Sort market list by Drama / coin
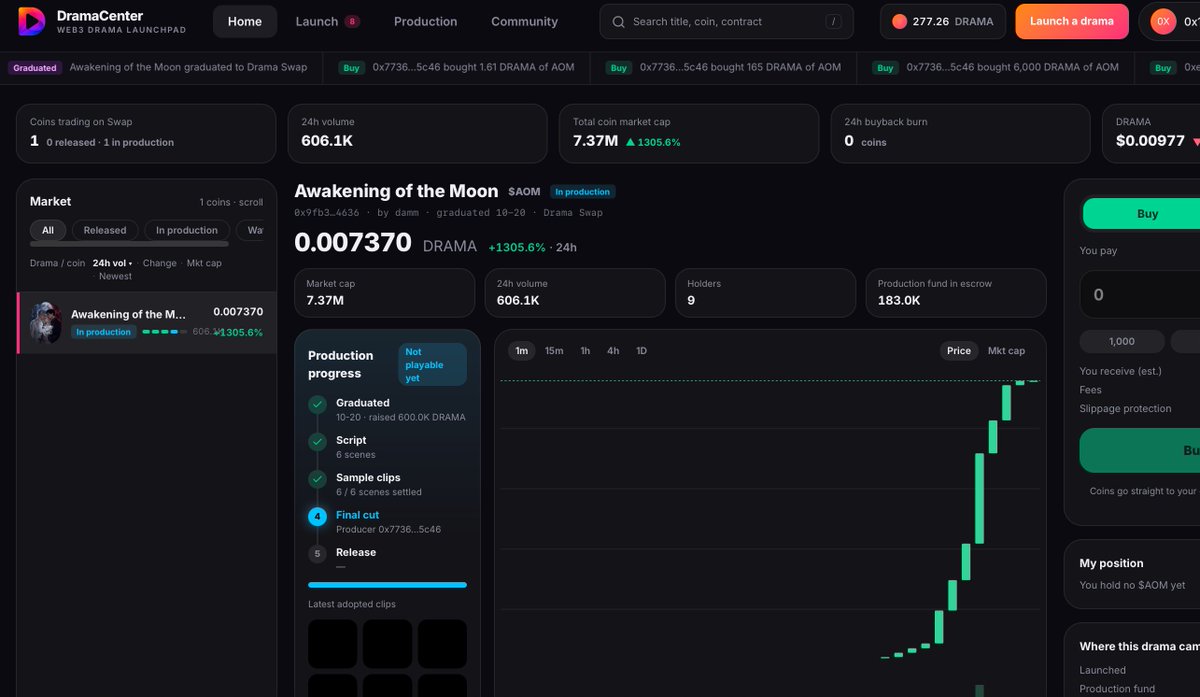This screenshot has height=697, width=1200. (x=57, y=263)
